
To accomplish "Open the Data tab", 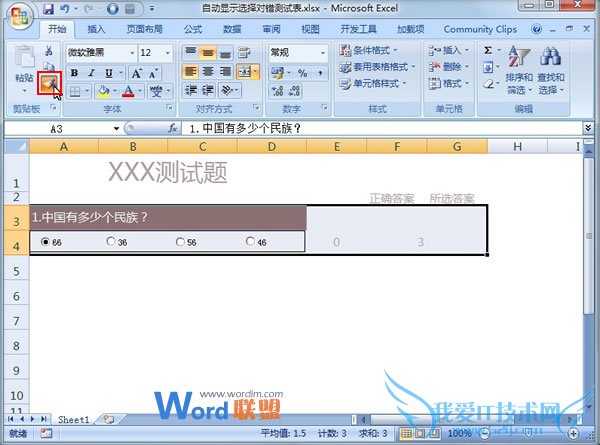I will (x=232, y=29).
